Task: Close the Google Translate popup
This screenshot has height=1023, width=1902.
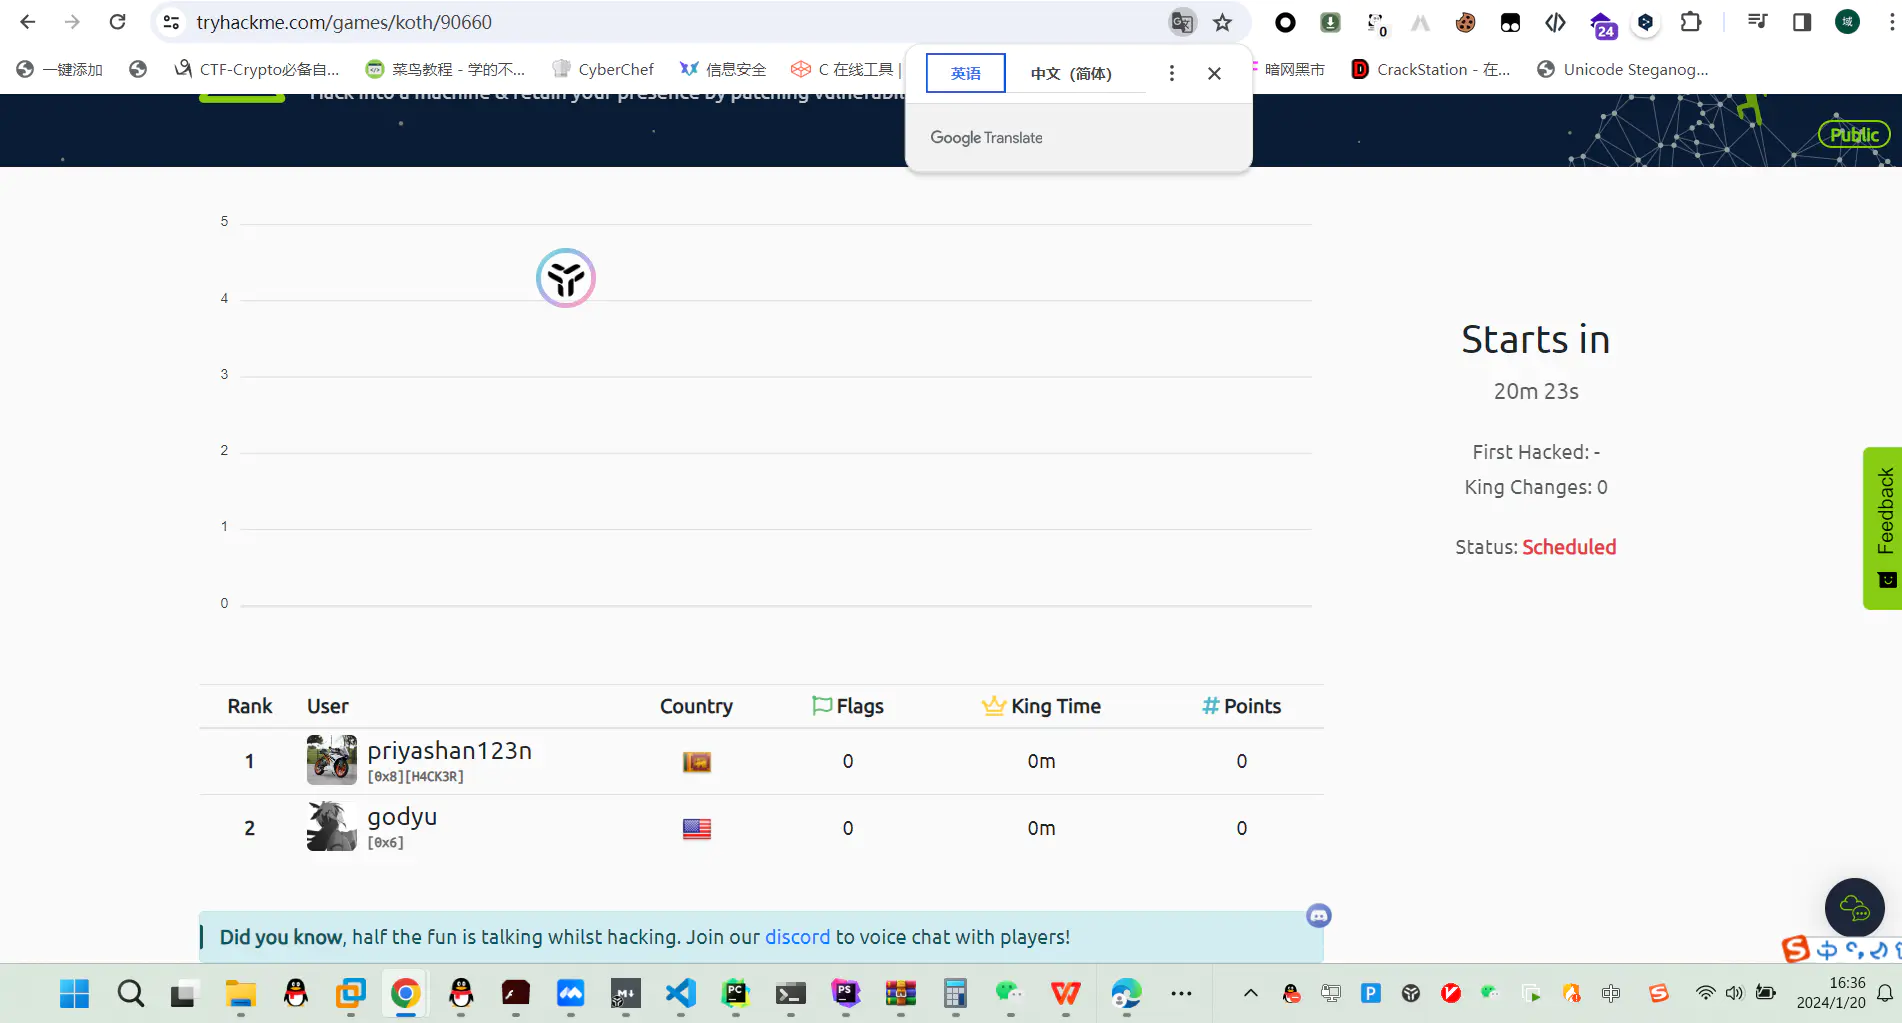Action: coord(1214,73)
